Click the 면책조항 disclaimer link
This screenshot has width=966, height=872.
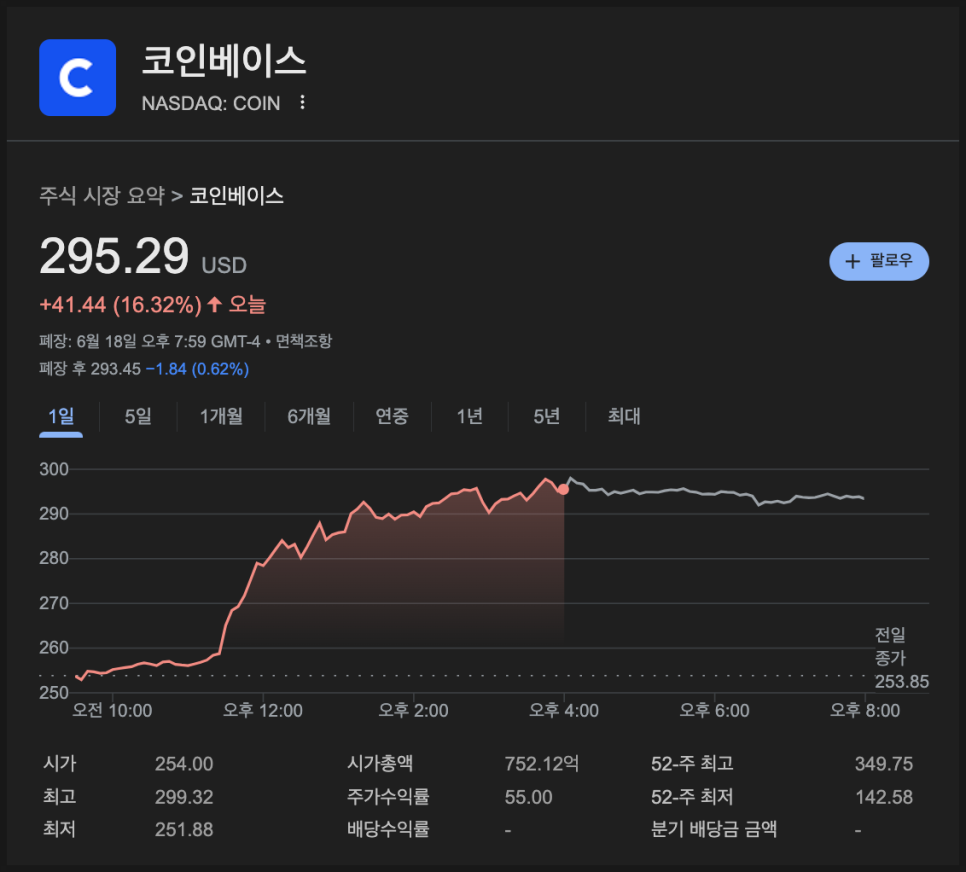(304, 341)
